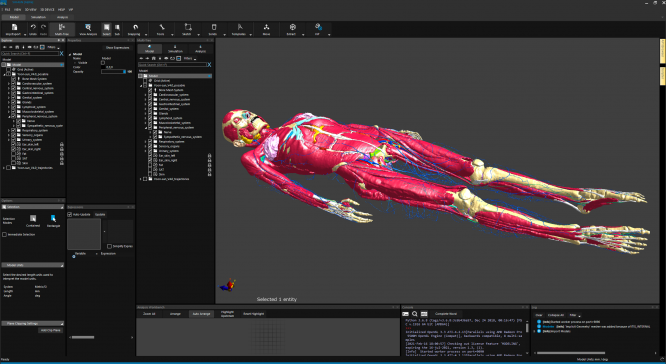Image resolution: width=666 pixels, height=364 pixels.
Task: Select the Rectangle selection mode icon
Action: click(53, 218)
